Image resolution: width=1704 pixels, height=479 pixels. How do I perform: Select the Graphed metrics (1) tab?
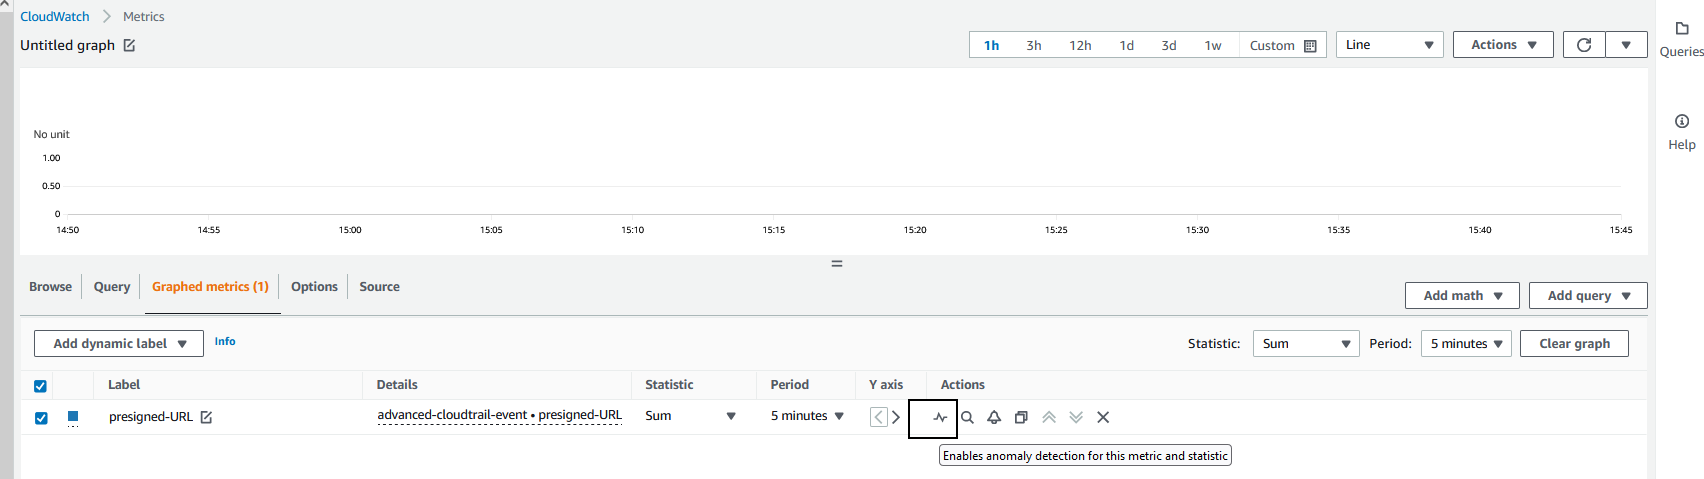coord(210,287)
